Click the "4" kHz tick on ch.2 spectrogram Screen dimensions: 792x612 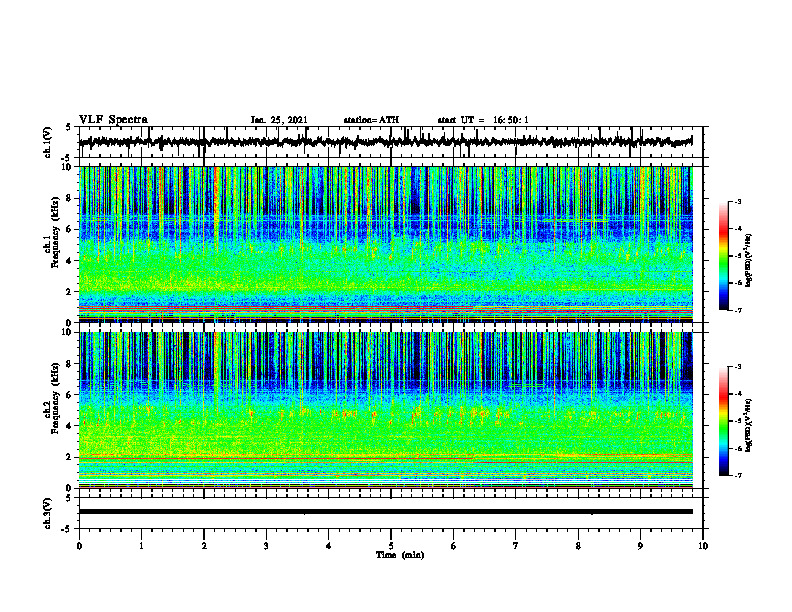[71, 426]
